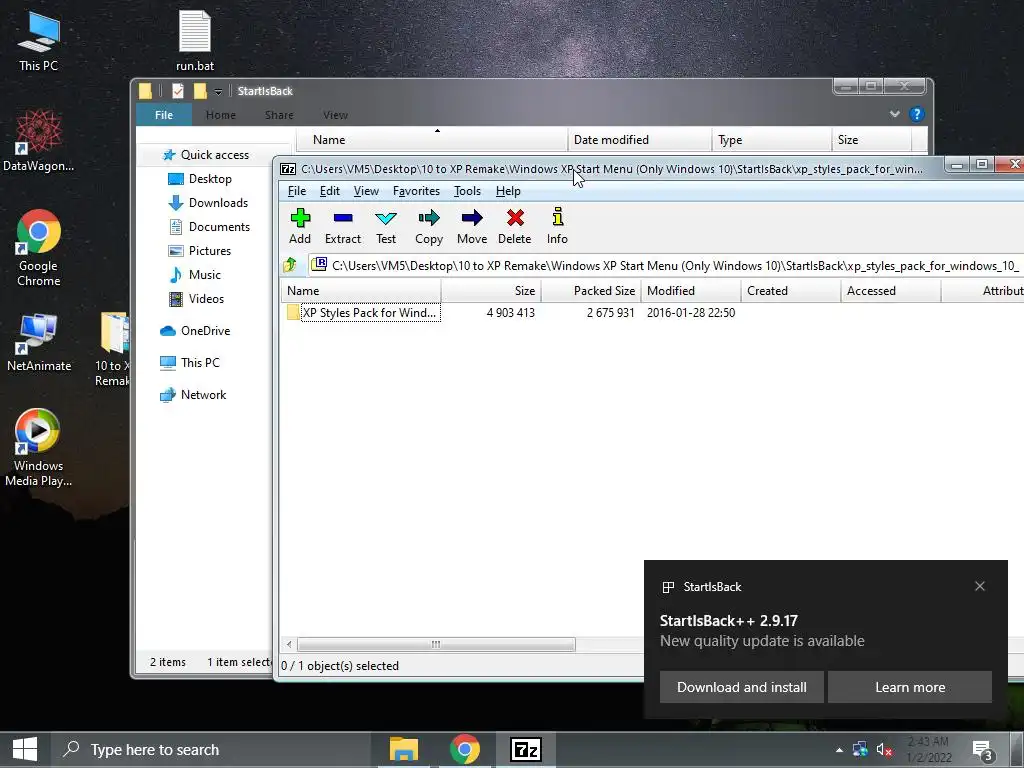Screen dimensions: 1024x768
Task: Click Download and install in notification
Action: click(741, 687)
